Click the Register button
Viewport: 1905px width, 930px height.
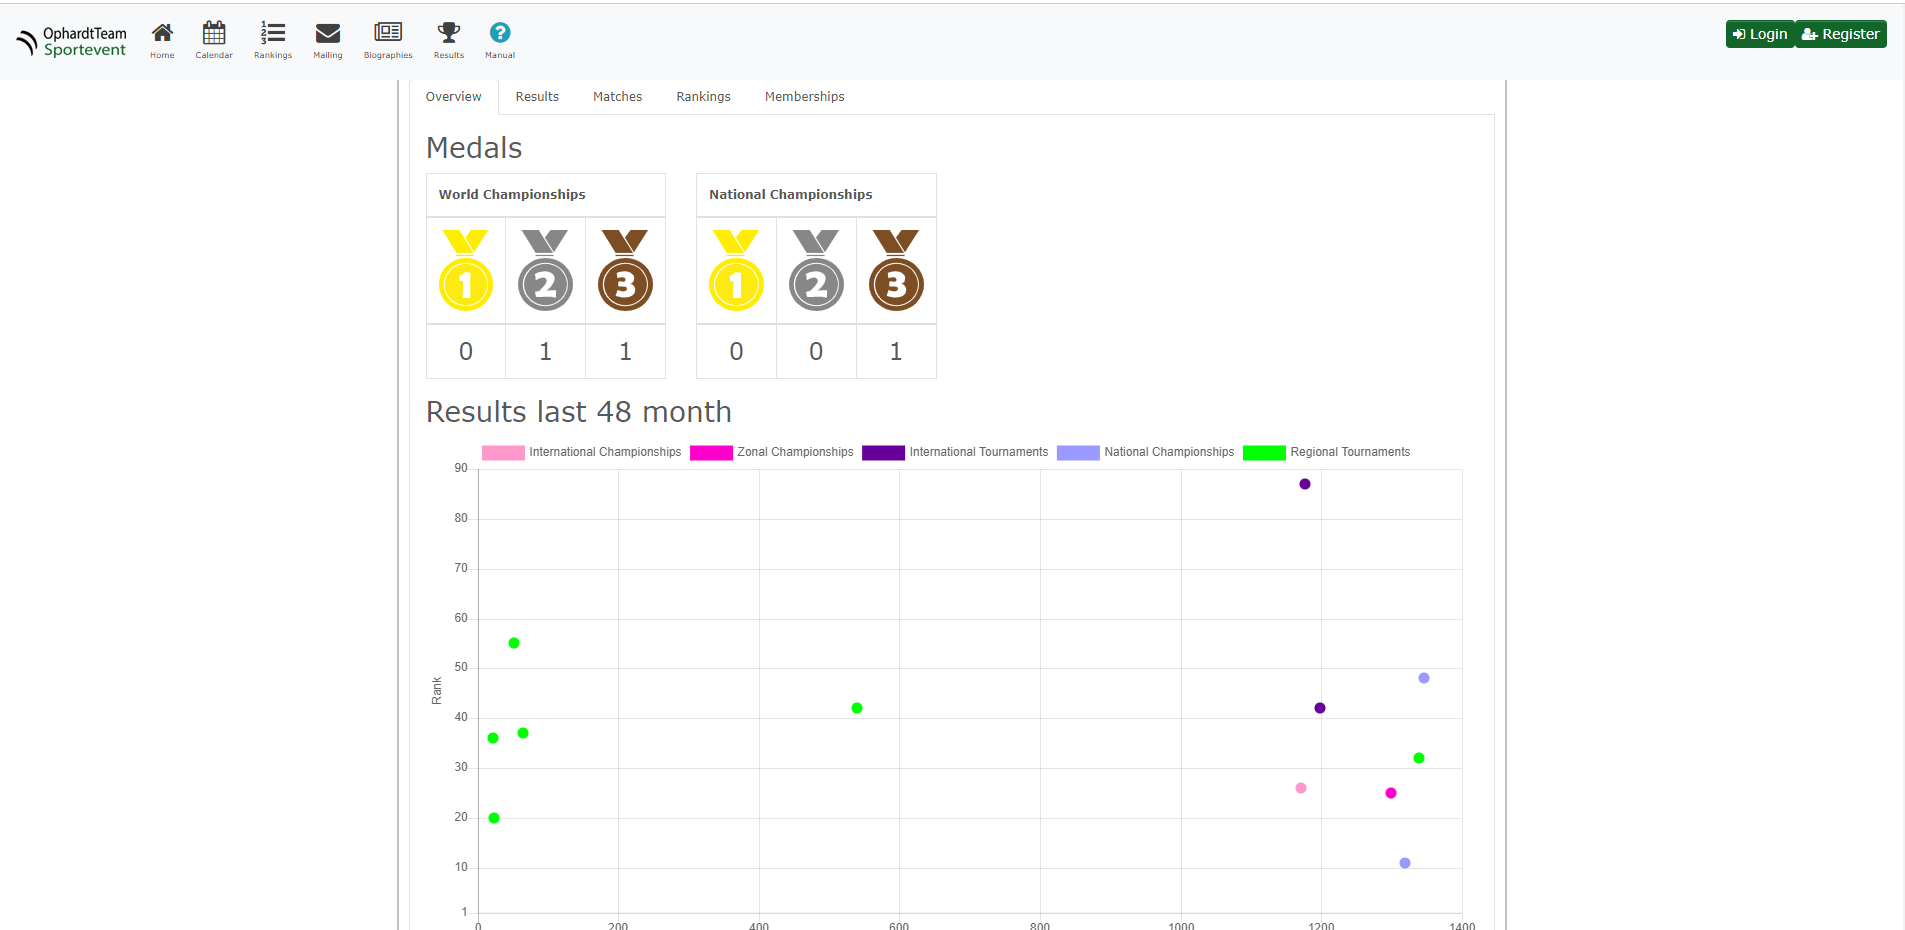[x=1841, y=34]
